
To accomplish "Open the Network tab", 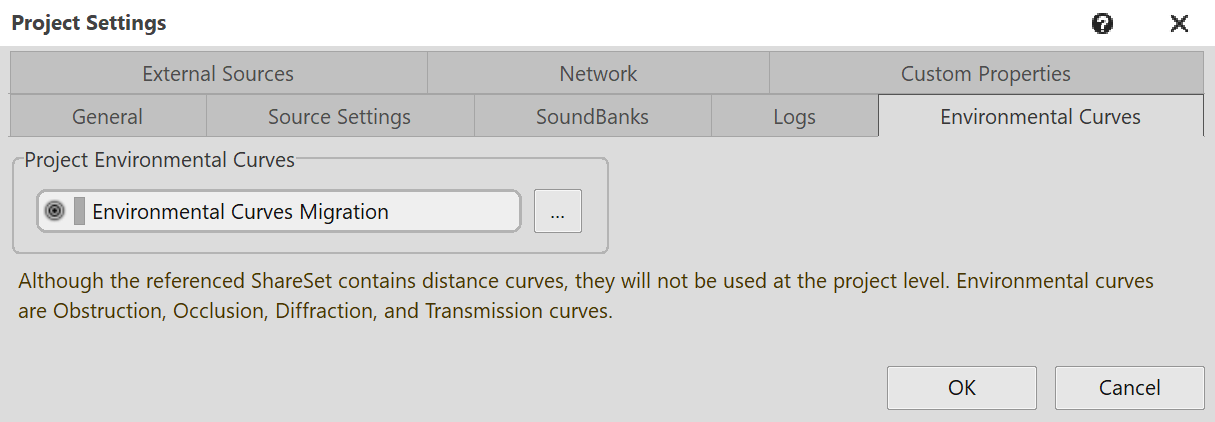I will tap(598, 74).
